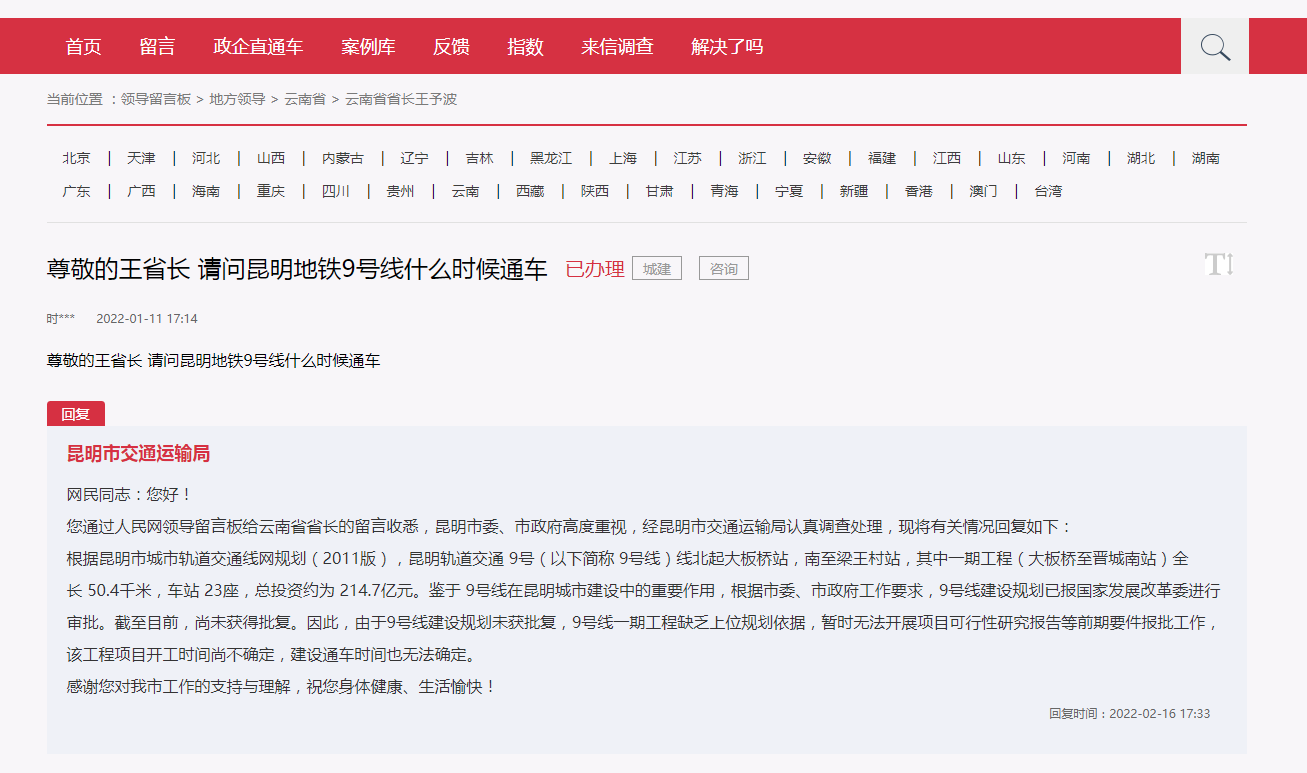
Task: Open the 案例库 navigation item
Action: coord(368,47)
